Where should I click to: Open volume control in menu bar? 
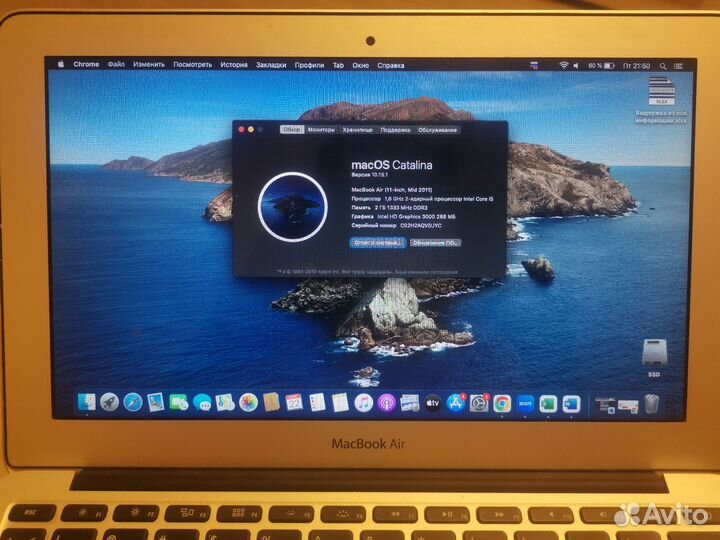pos(576,66)
